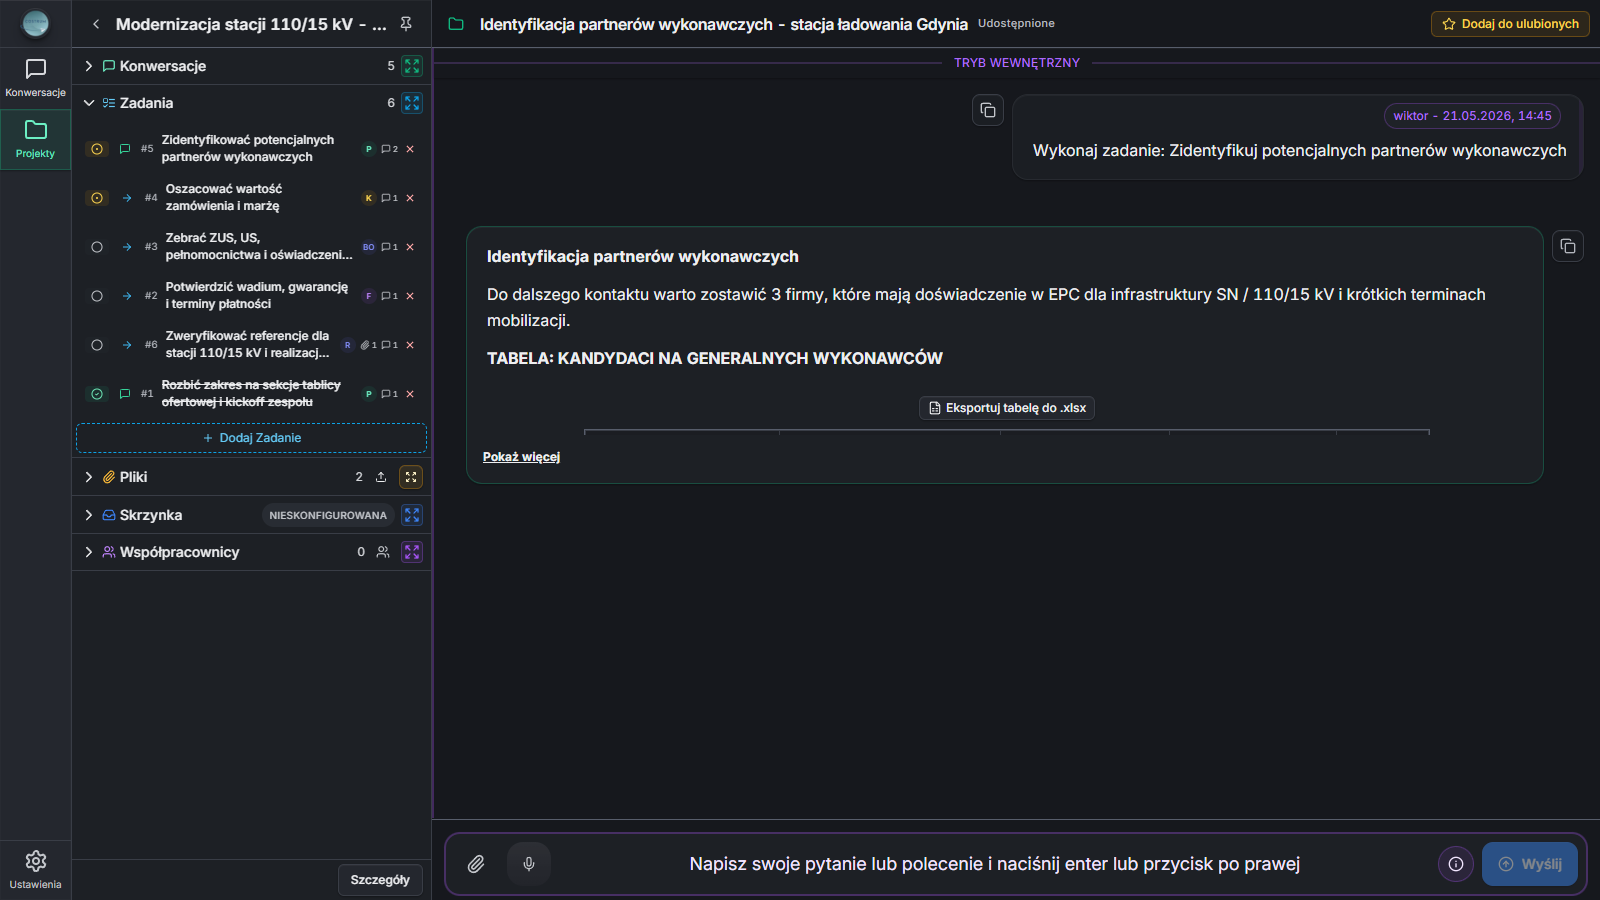Click Dodaj Zadanie button
This screenshot has width=1600, height=900.
tap(251, 438)
